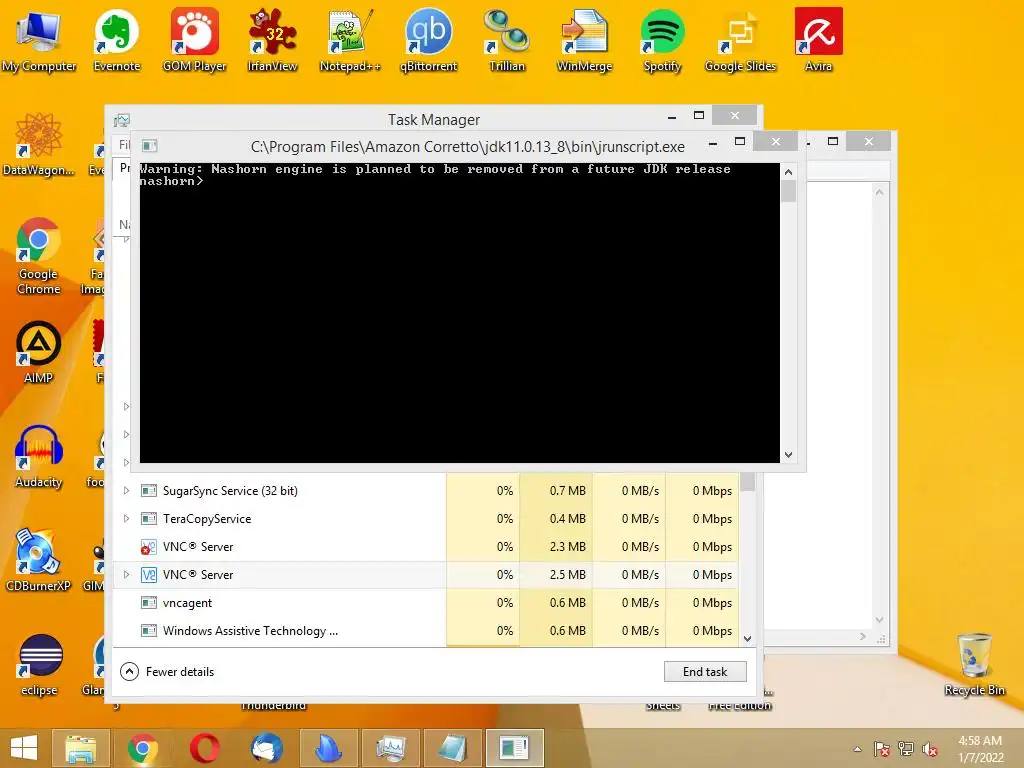The image size is (1024, 768).
Task: Open Chrome from the taskbar
Action: coord(142,748)
